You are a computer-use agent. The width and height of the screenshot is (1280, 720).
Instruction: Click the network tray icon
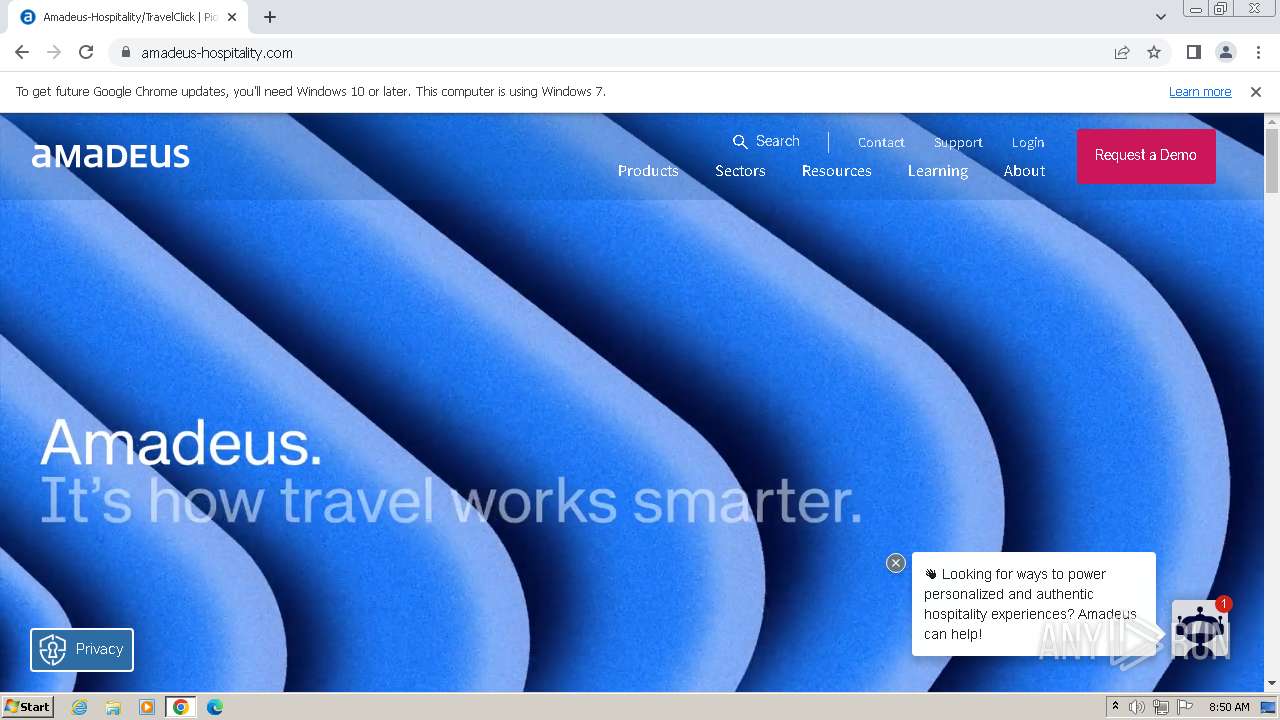(1161, 707)
